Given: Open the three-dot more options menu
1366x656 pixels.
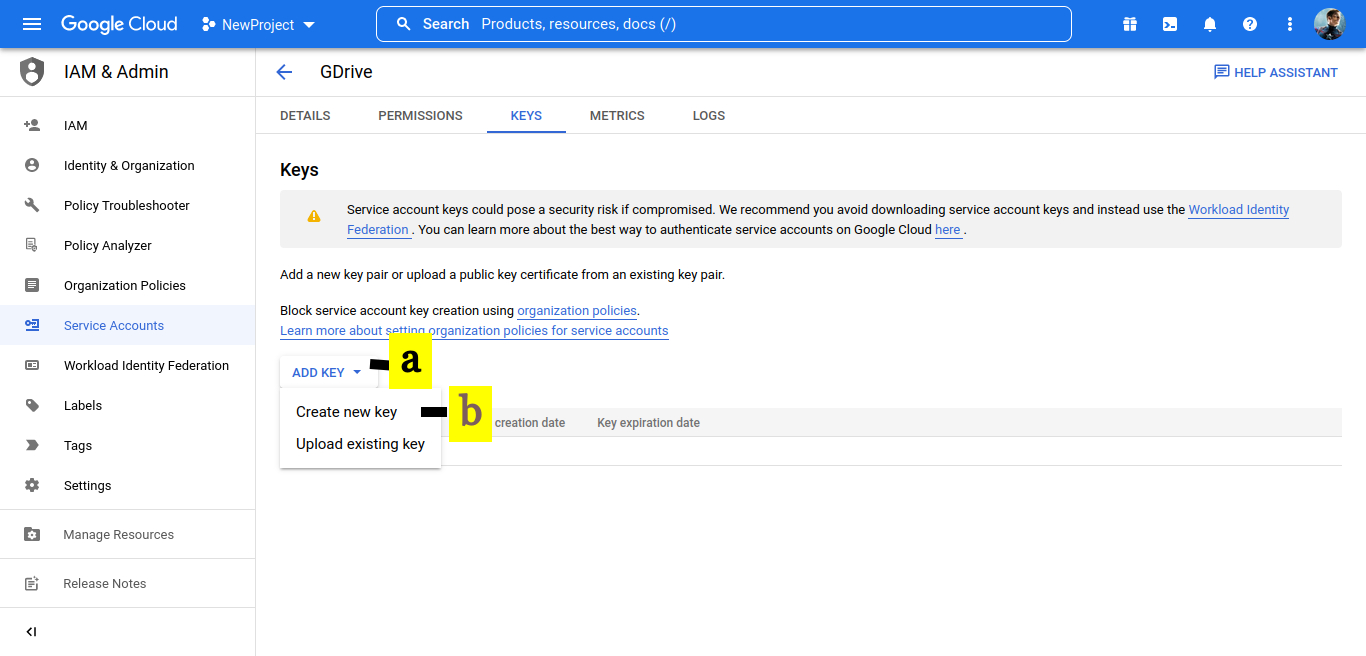Looking at the screenshot, I should pos(1290,24).
